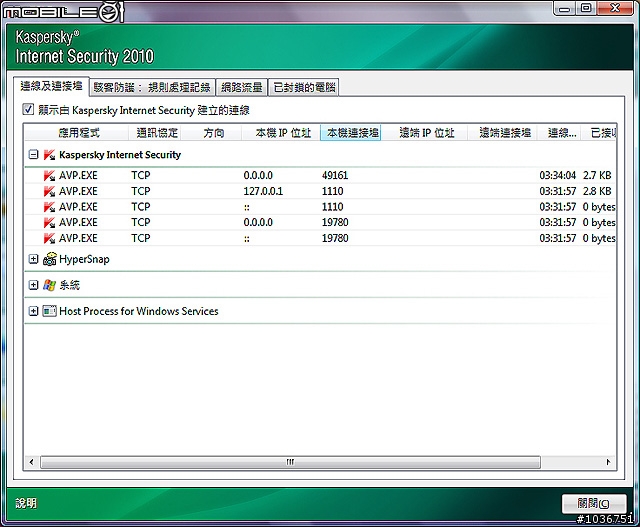Expand the 系統 group

(x=33, y=285)
